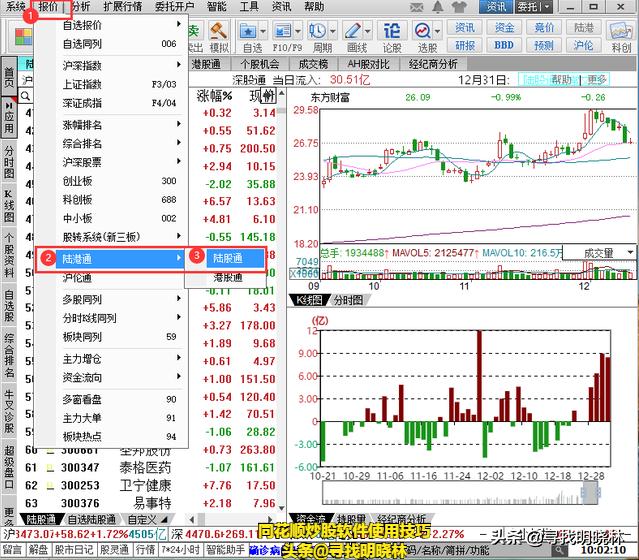Open the 自选股 sidebar item
Image resolution: width=639 pixels, height=560 pixels.
click(9, 306)
